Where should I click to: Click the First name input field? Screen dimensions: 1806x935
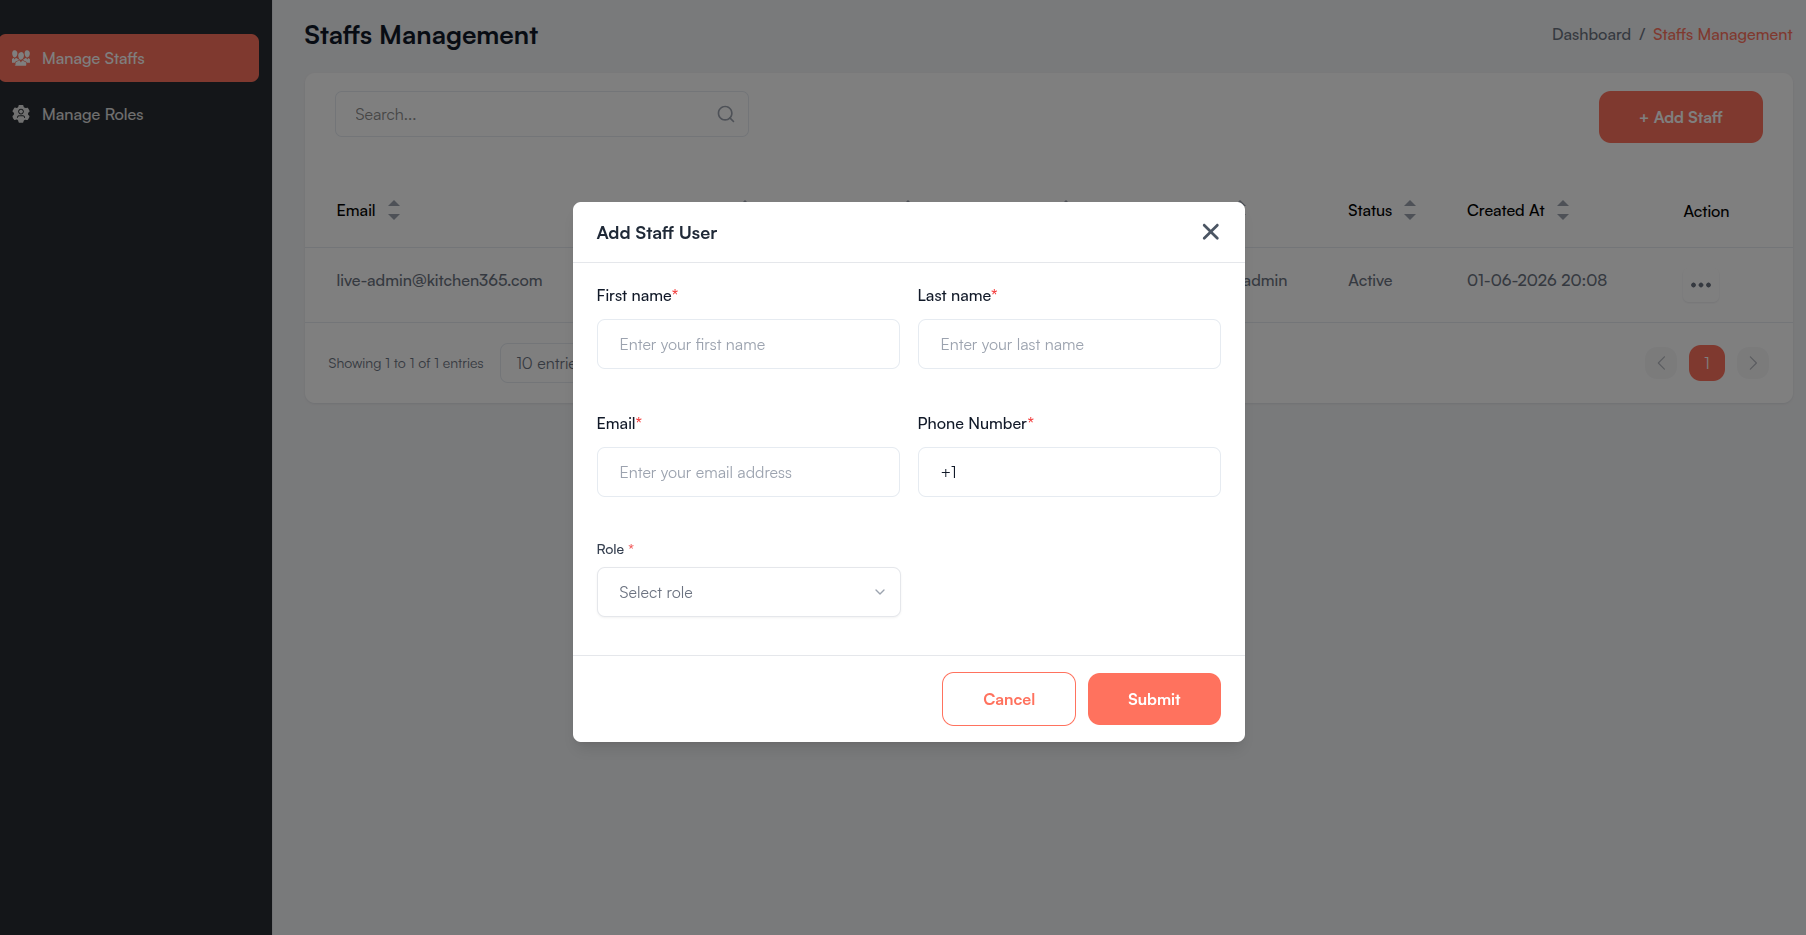[x=748, y=344]
